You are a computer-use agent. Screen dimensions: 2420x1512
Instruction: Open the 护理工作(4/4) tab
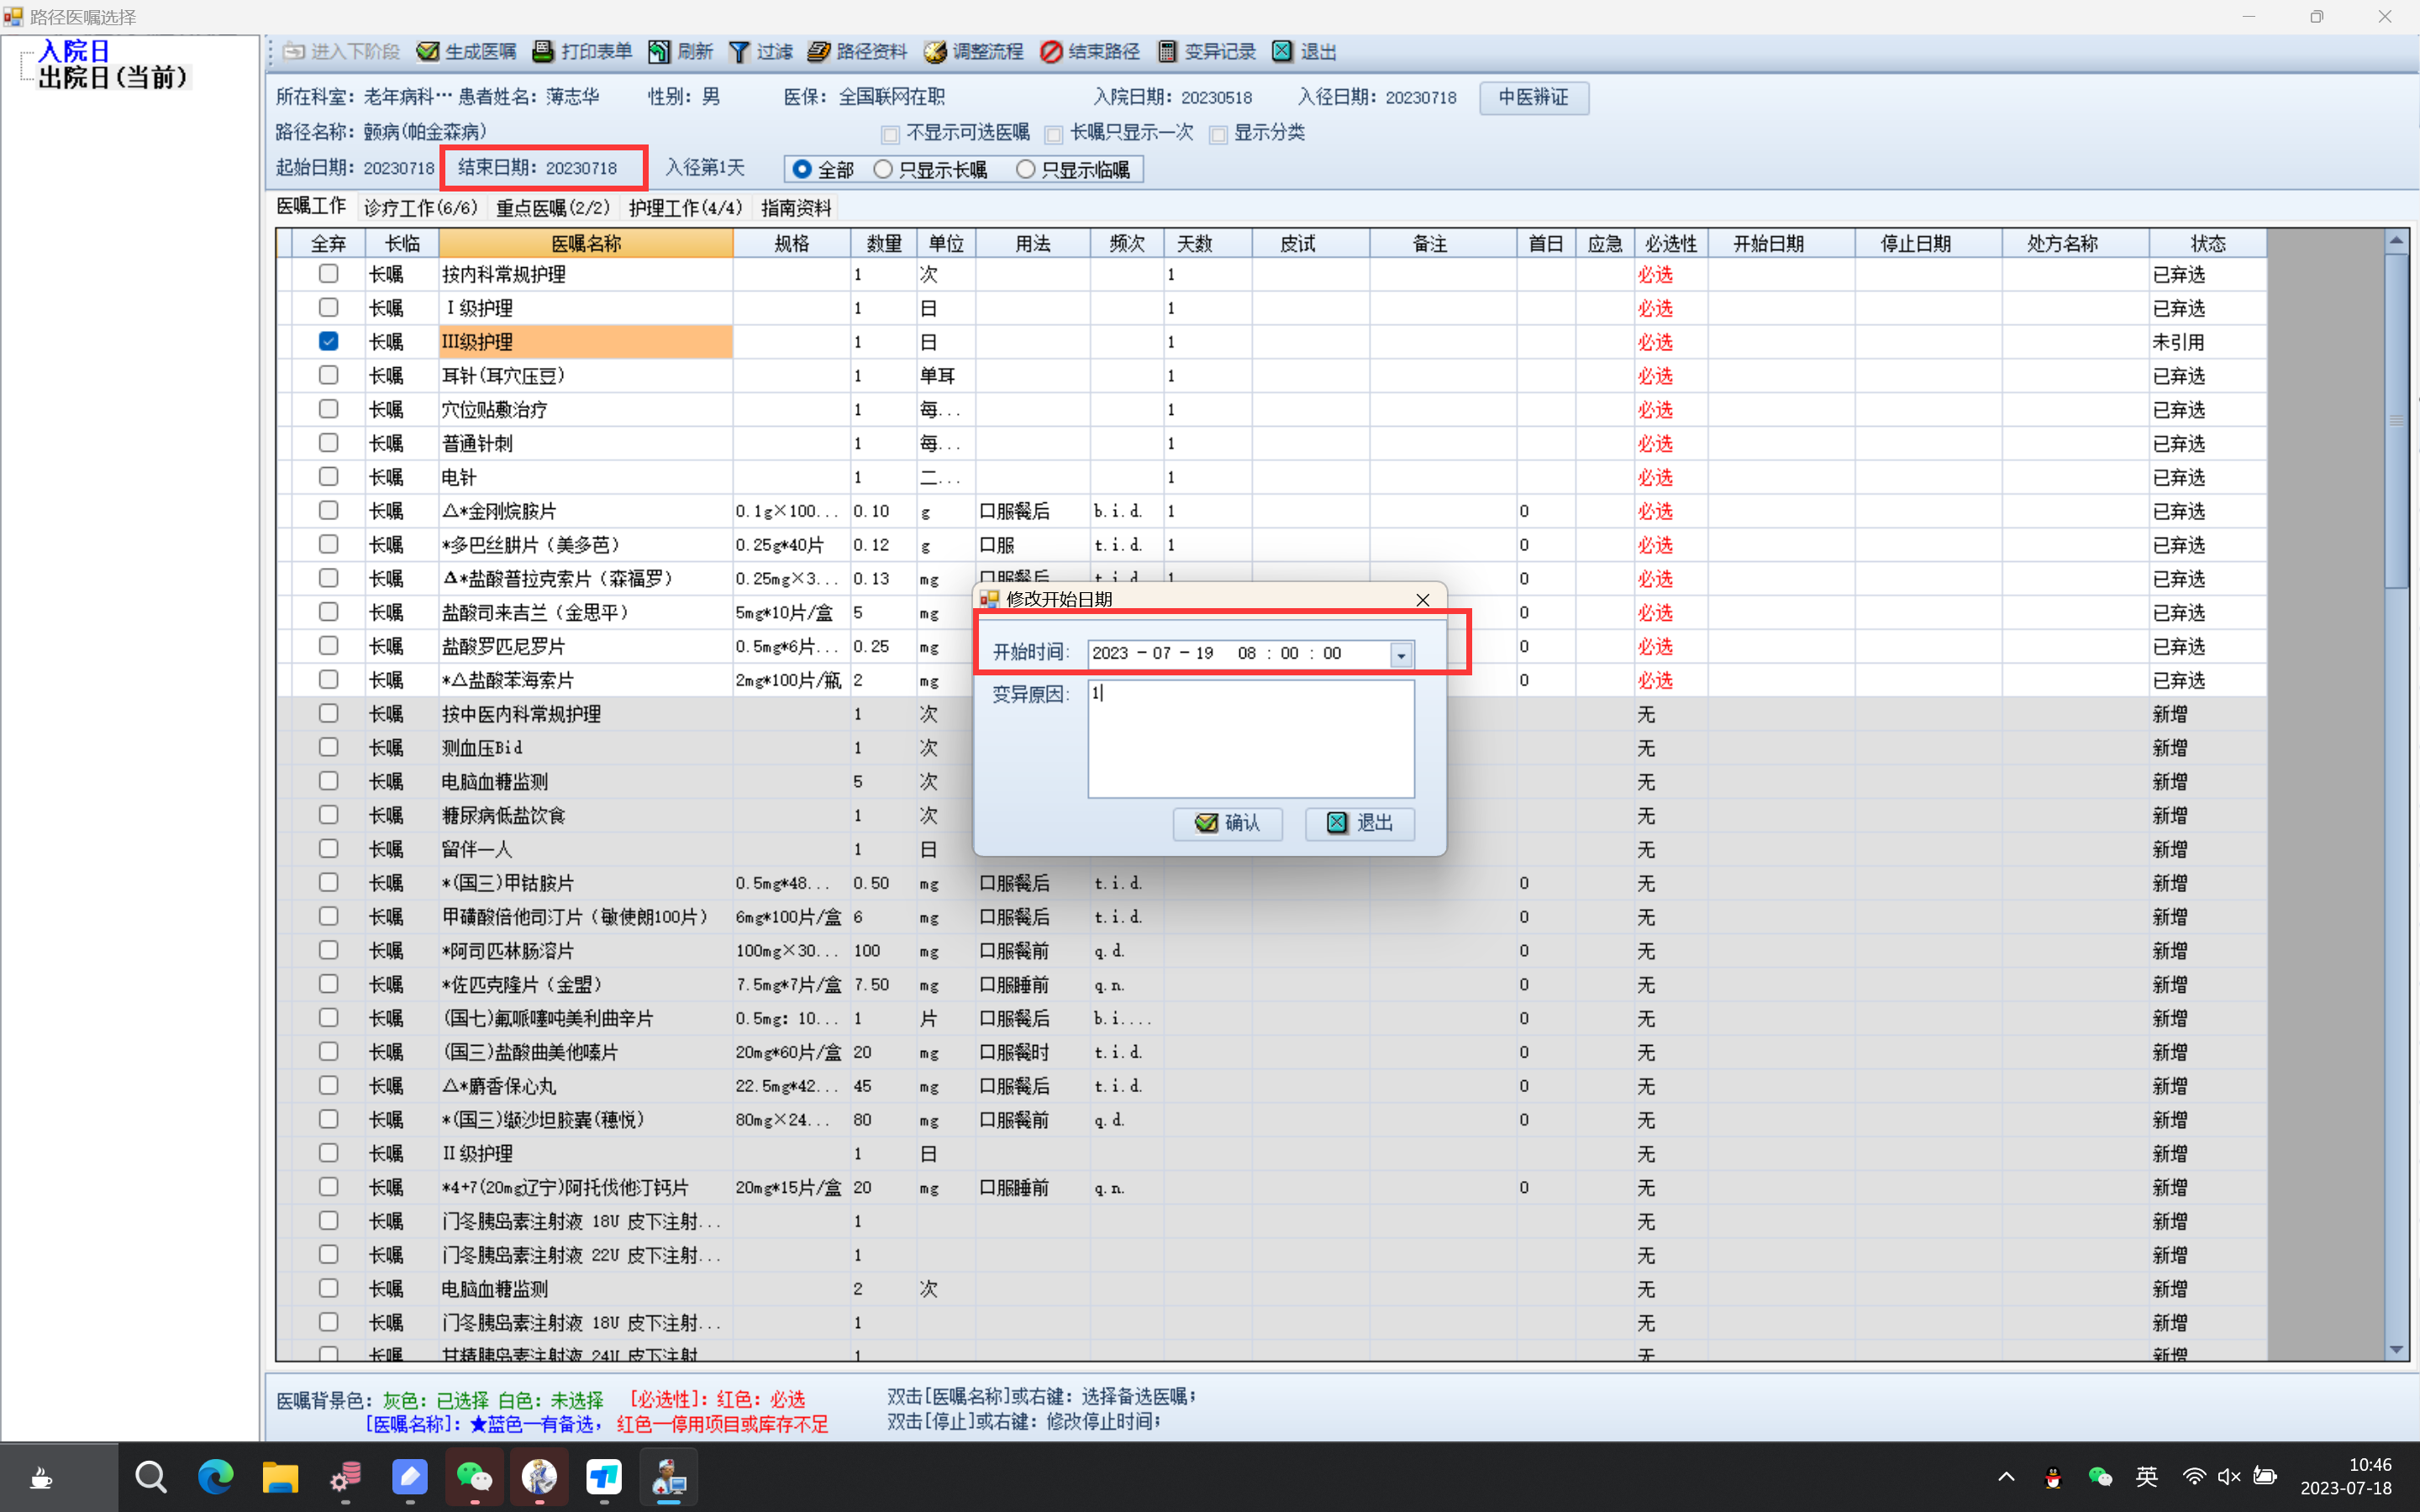pos(685,208)
